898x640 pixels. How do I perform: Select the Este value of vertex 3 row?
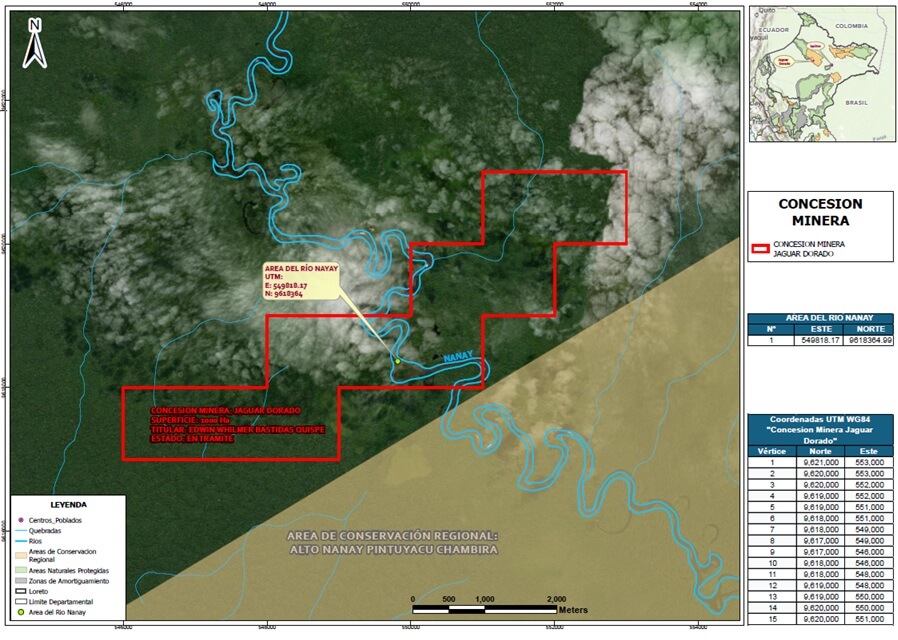(x=869, y=485)
